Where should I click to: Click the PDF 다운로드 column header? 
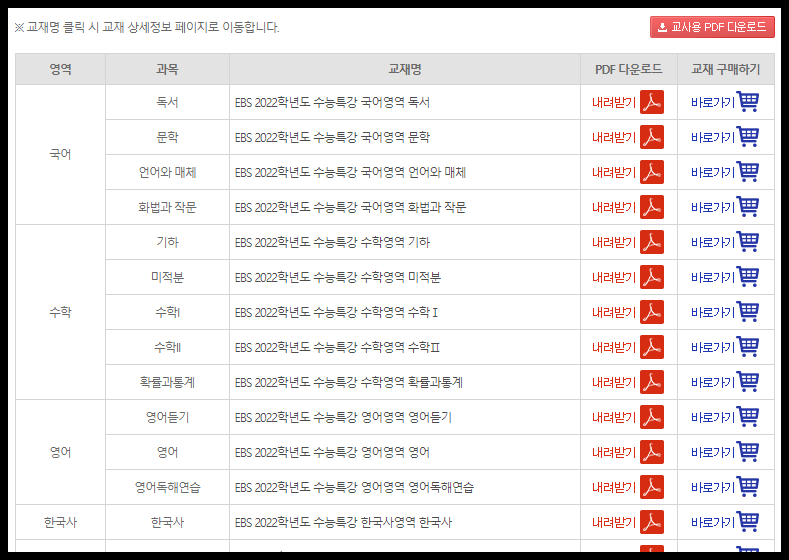click(628, 69)
